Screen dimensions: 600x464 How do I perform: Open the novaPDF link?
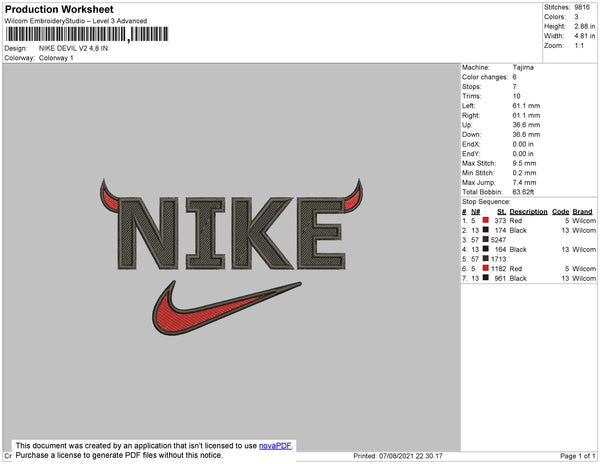[275, 446]
